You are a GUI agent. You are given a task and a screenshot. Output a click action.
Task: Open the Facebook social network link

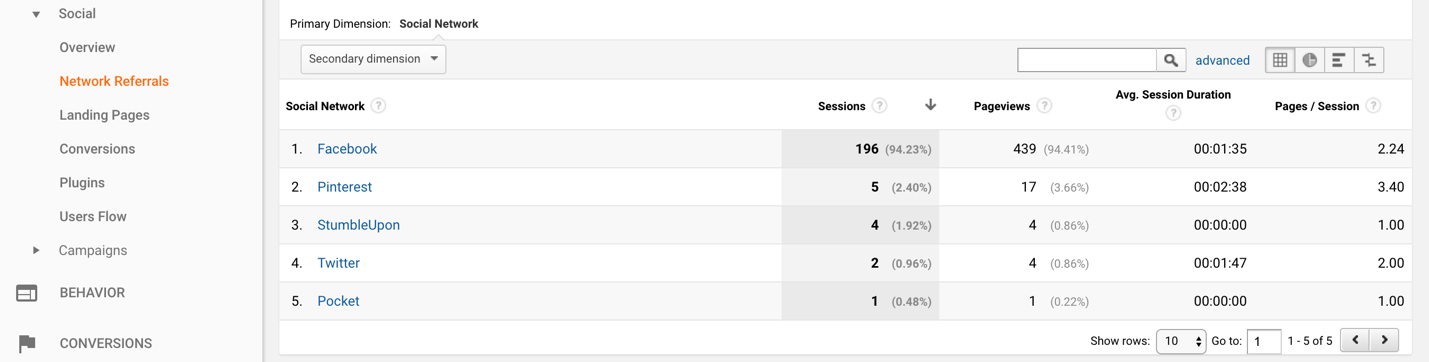[347, 149]
